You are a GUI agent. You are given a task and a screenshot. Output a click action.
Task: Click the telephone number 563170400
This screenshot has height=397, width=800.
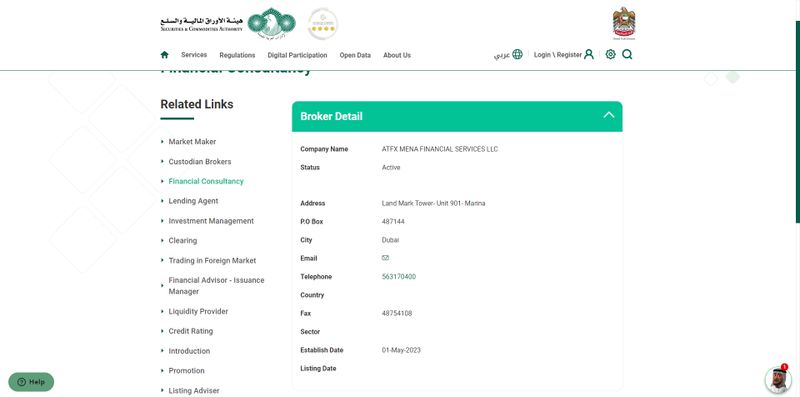pos(399,277)
